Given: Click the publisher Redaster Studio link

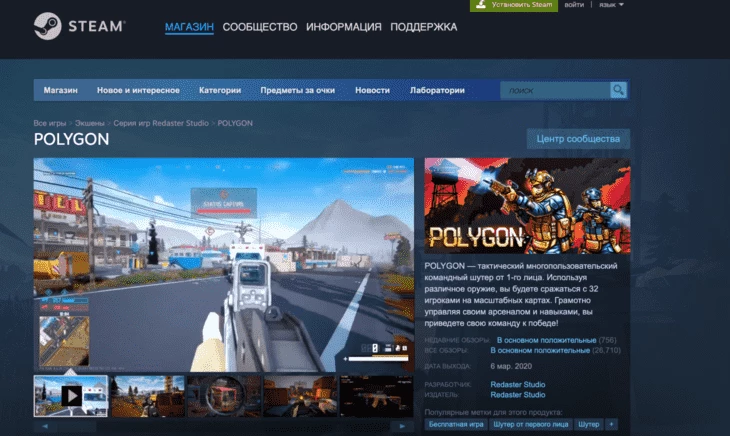Looking at the screenshot, I should (518, 395).
